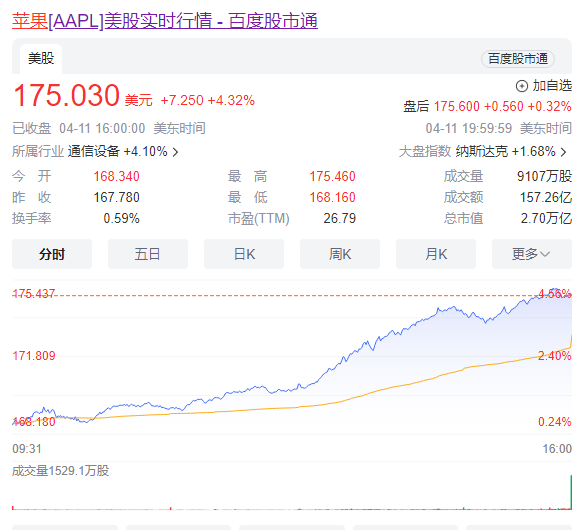Click after-hours price 175.600
Viewport: 587px width, 530px height.
[456, 107]
